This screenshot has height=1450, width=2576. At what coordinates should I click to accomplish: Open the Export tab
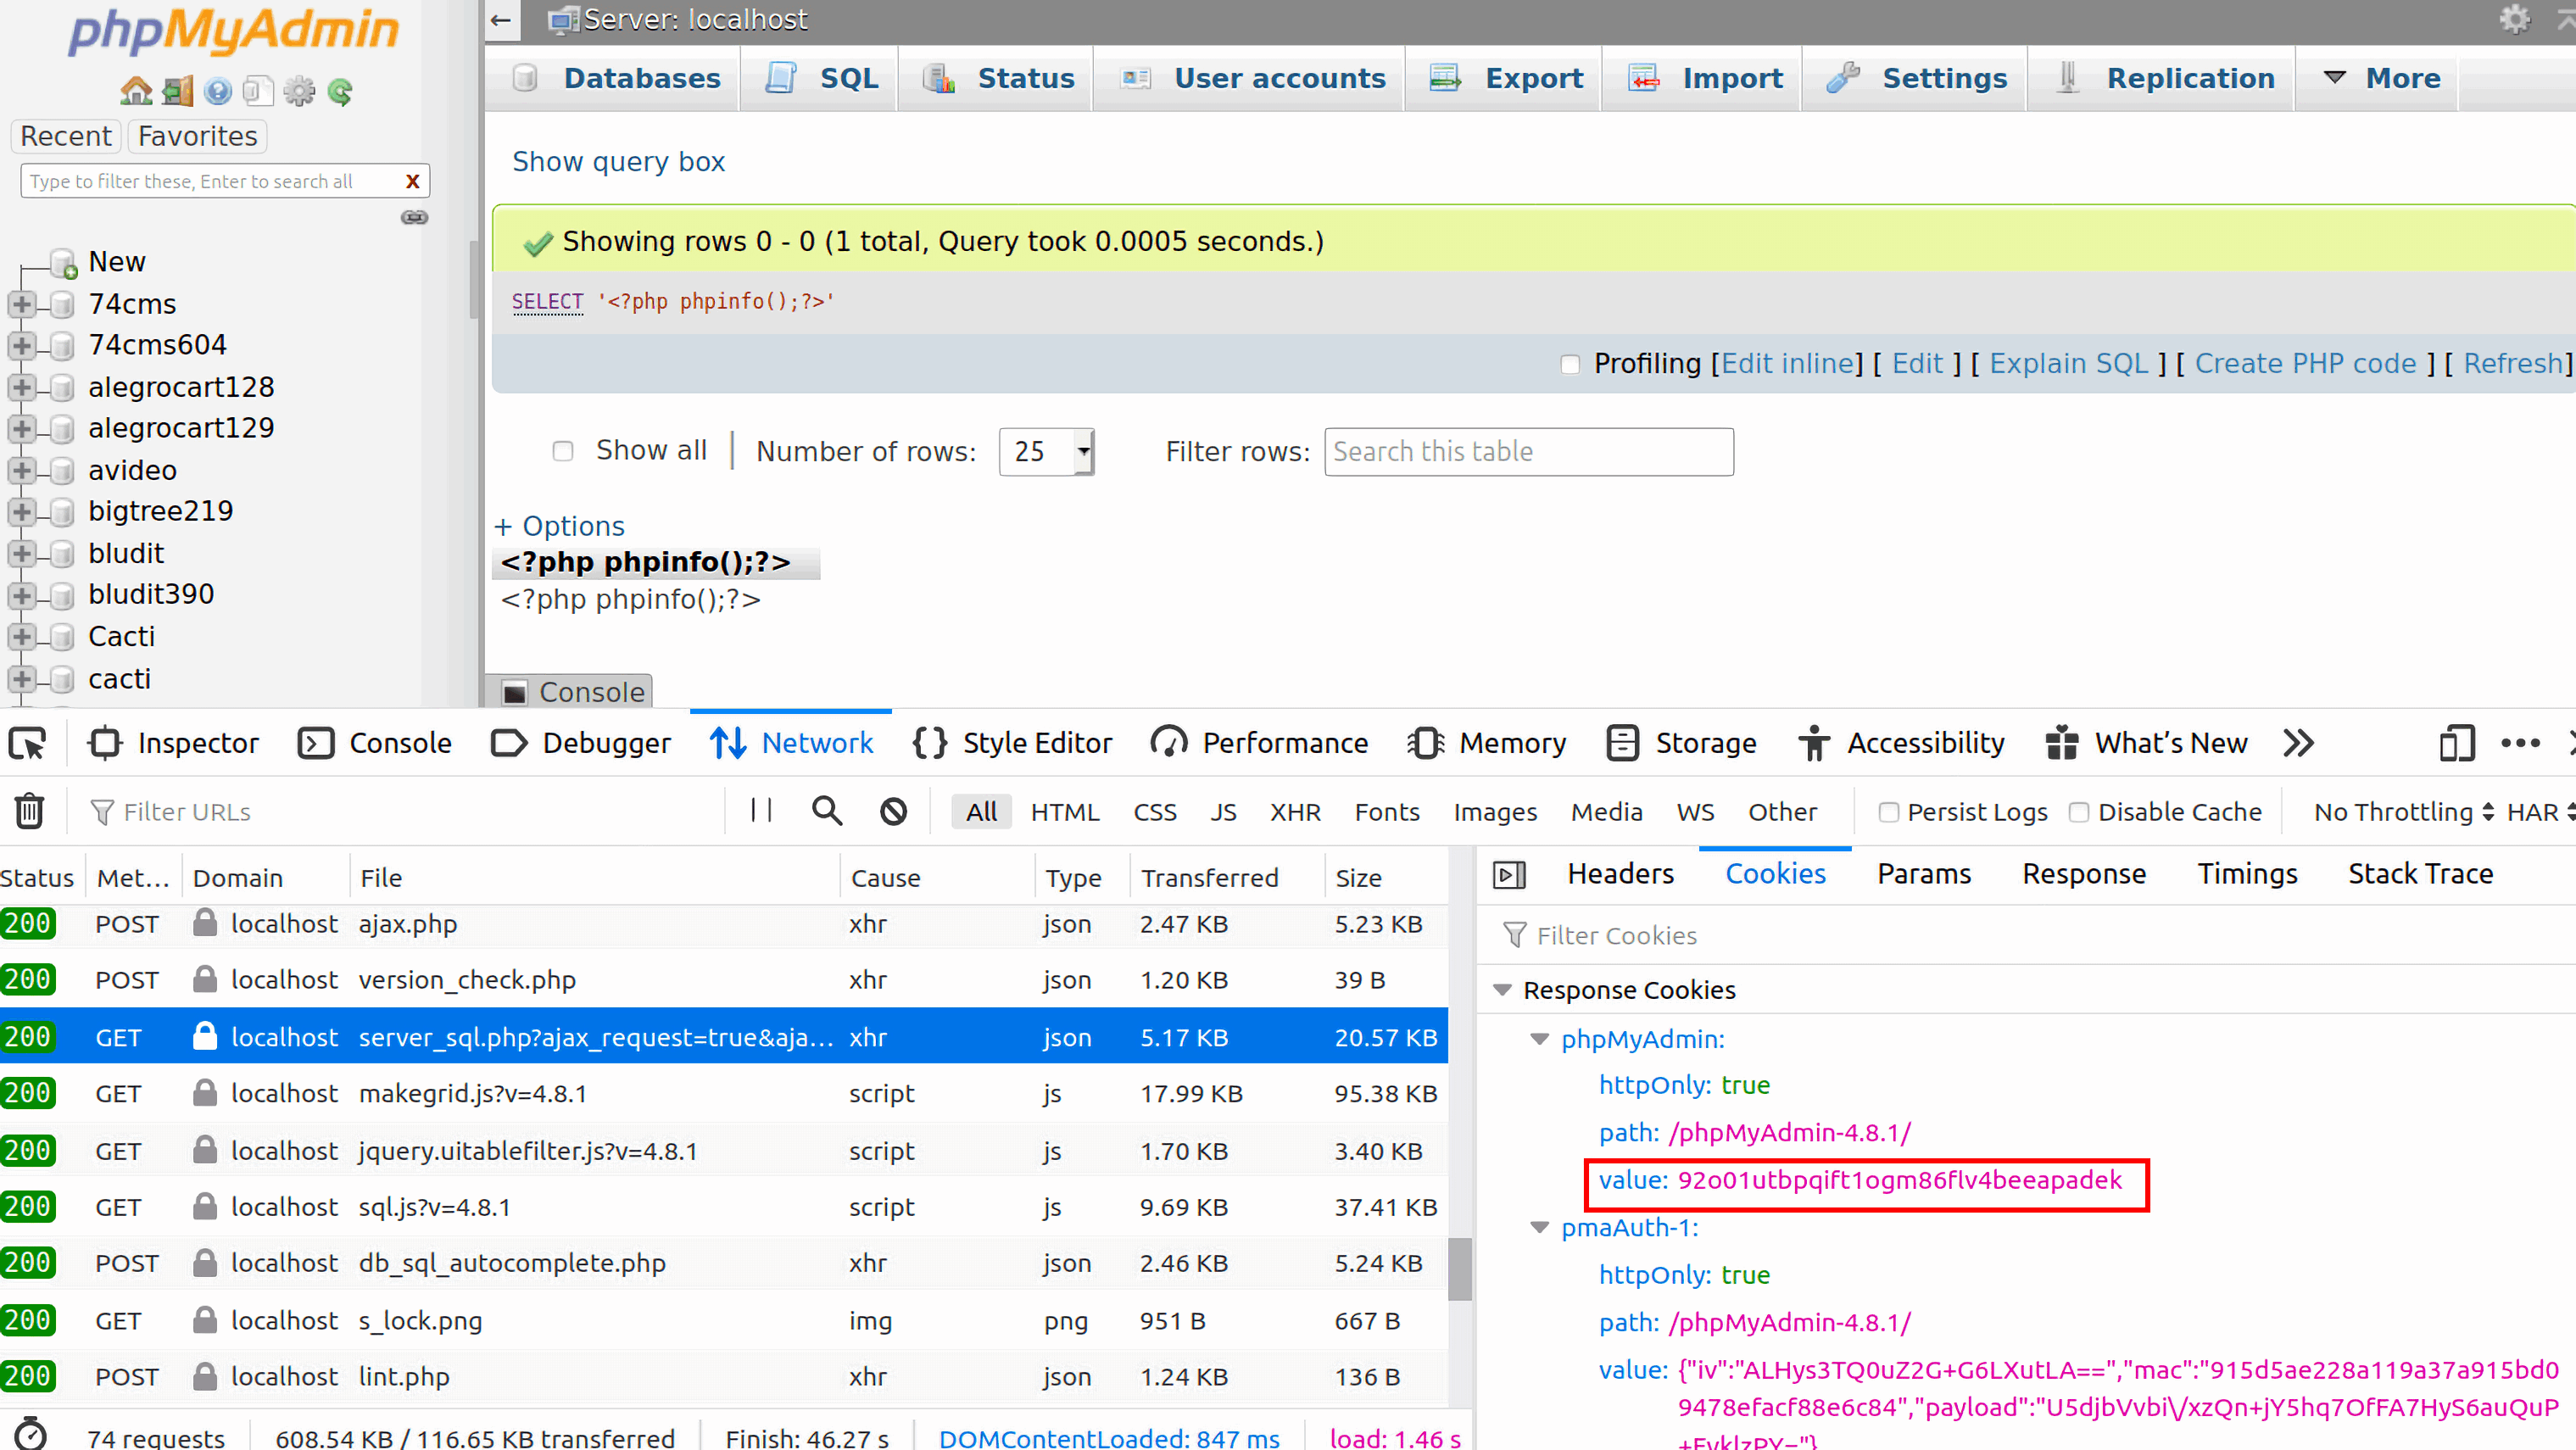(1506, 78)
